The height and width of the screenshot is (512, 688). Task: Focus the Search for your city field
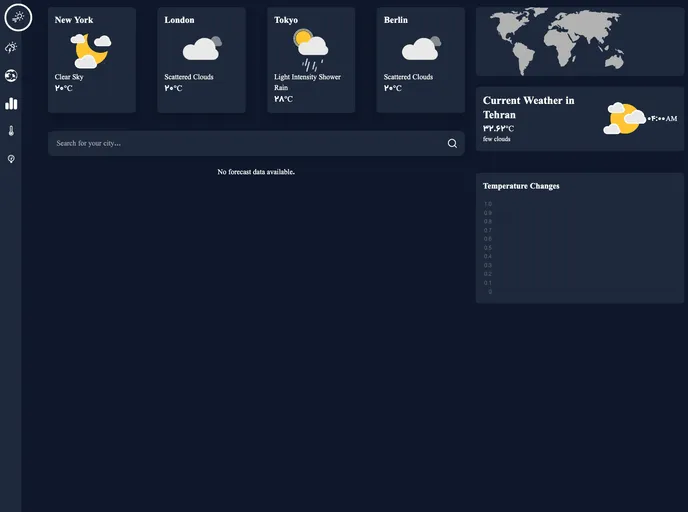pos(256,143)
